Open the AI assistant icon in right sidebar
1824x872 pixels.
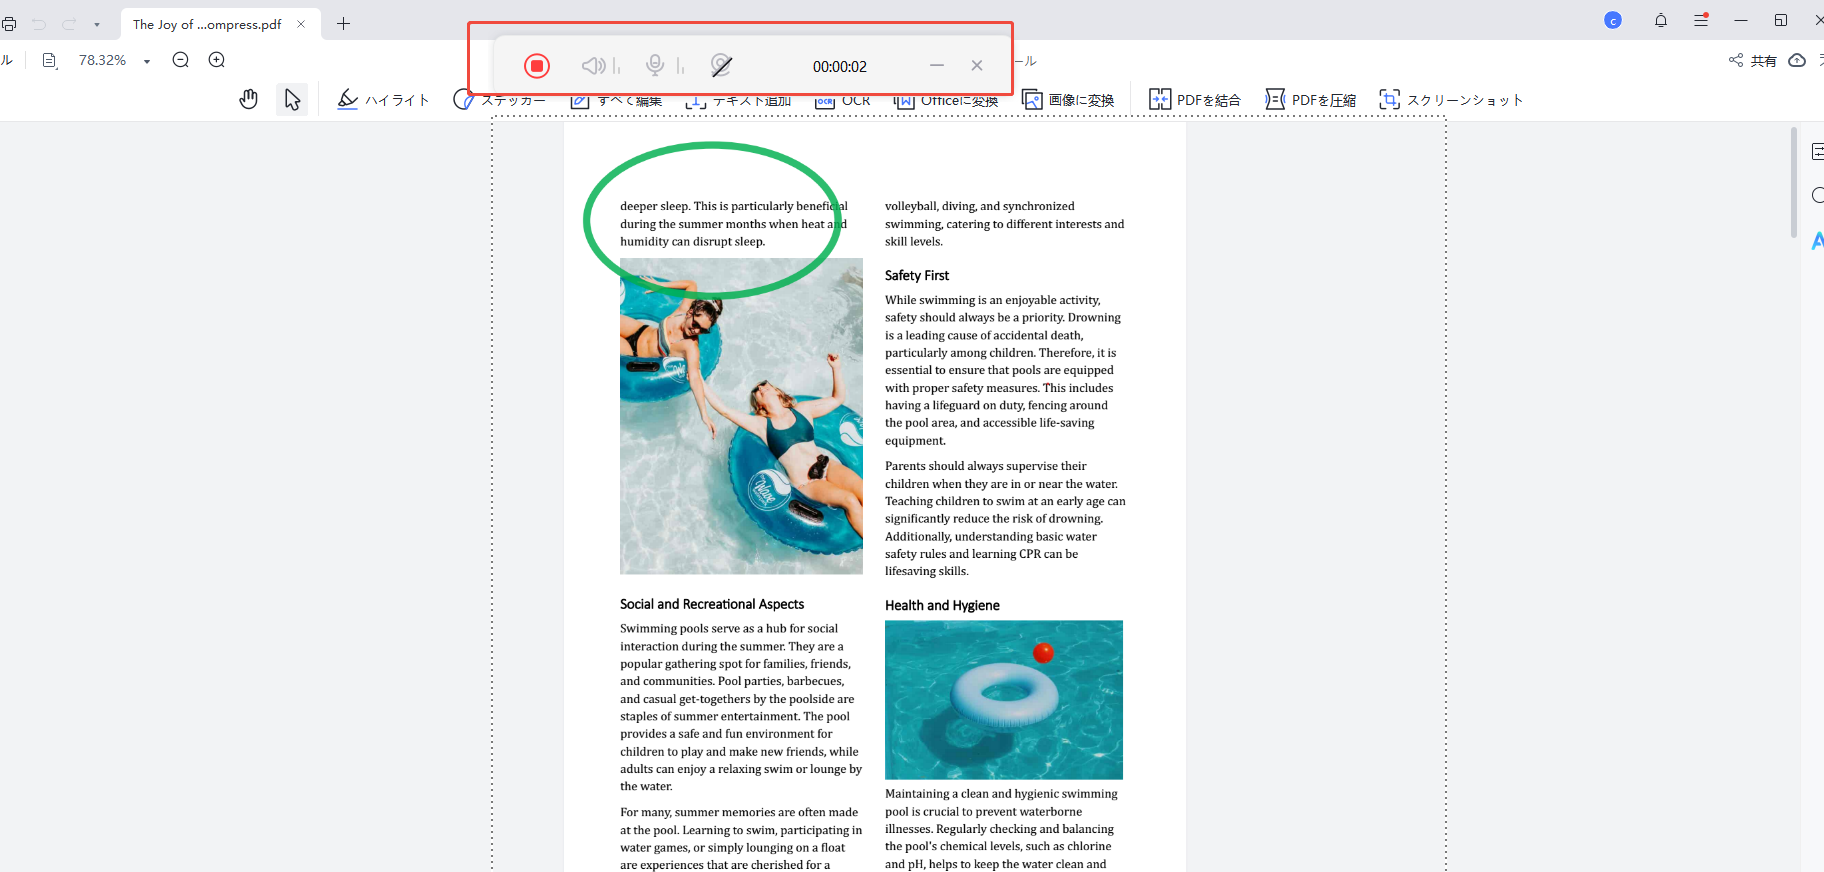1817,240
